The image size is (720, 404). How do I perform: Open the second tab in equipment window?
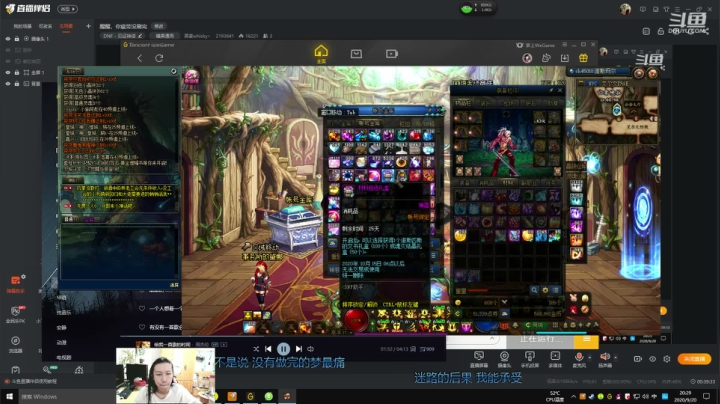(x=485, y=103)
